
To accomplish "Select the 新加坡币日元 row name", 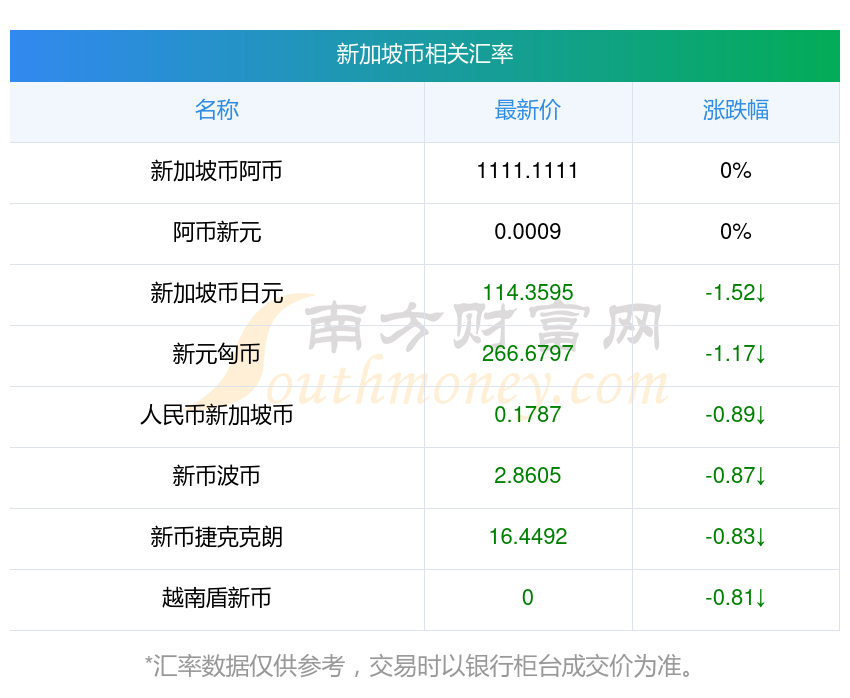I will [x=217, y=293].
